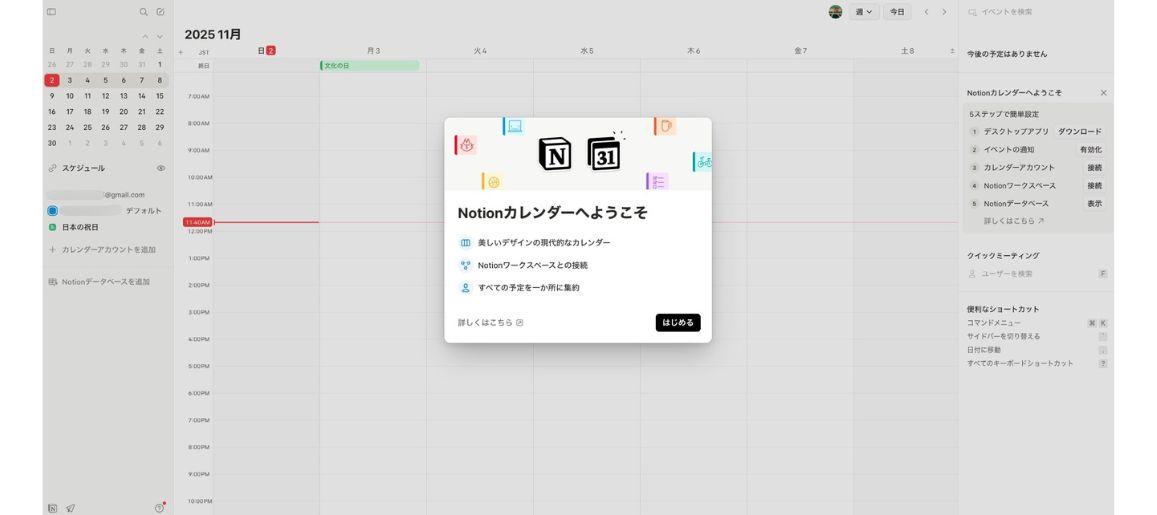Close the Notionカレンダーへようこそ side panel
1157x515 pixels.
click(x=1103, y=93)
